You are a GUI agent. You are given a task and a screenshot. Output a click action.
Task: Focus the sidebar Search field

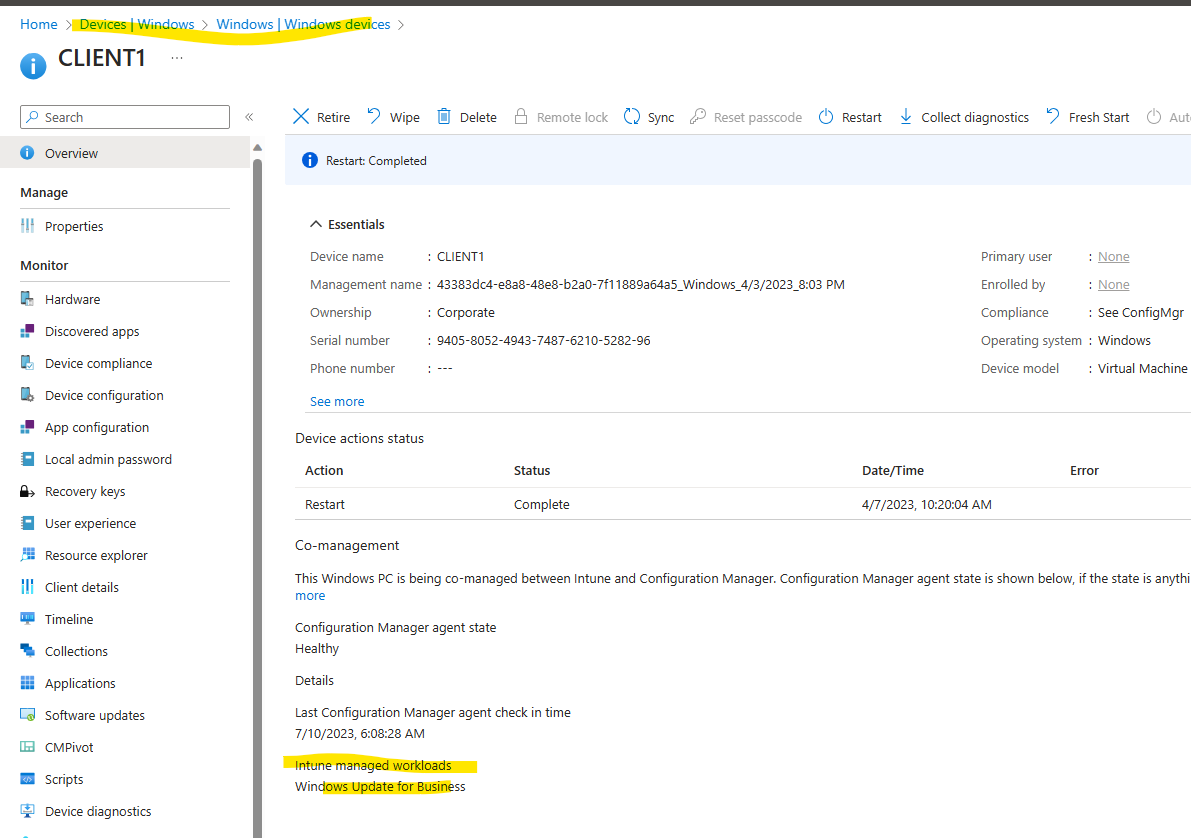125,117
